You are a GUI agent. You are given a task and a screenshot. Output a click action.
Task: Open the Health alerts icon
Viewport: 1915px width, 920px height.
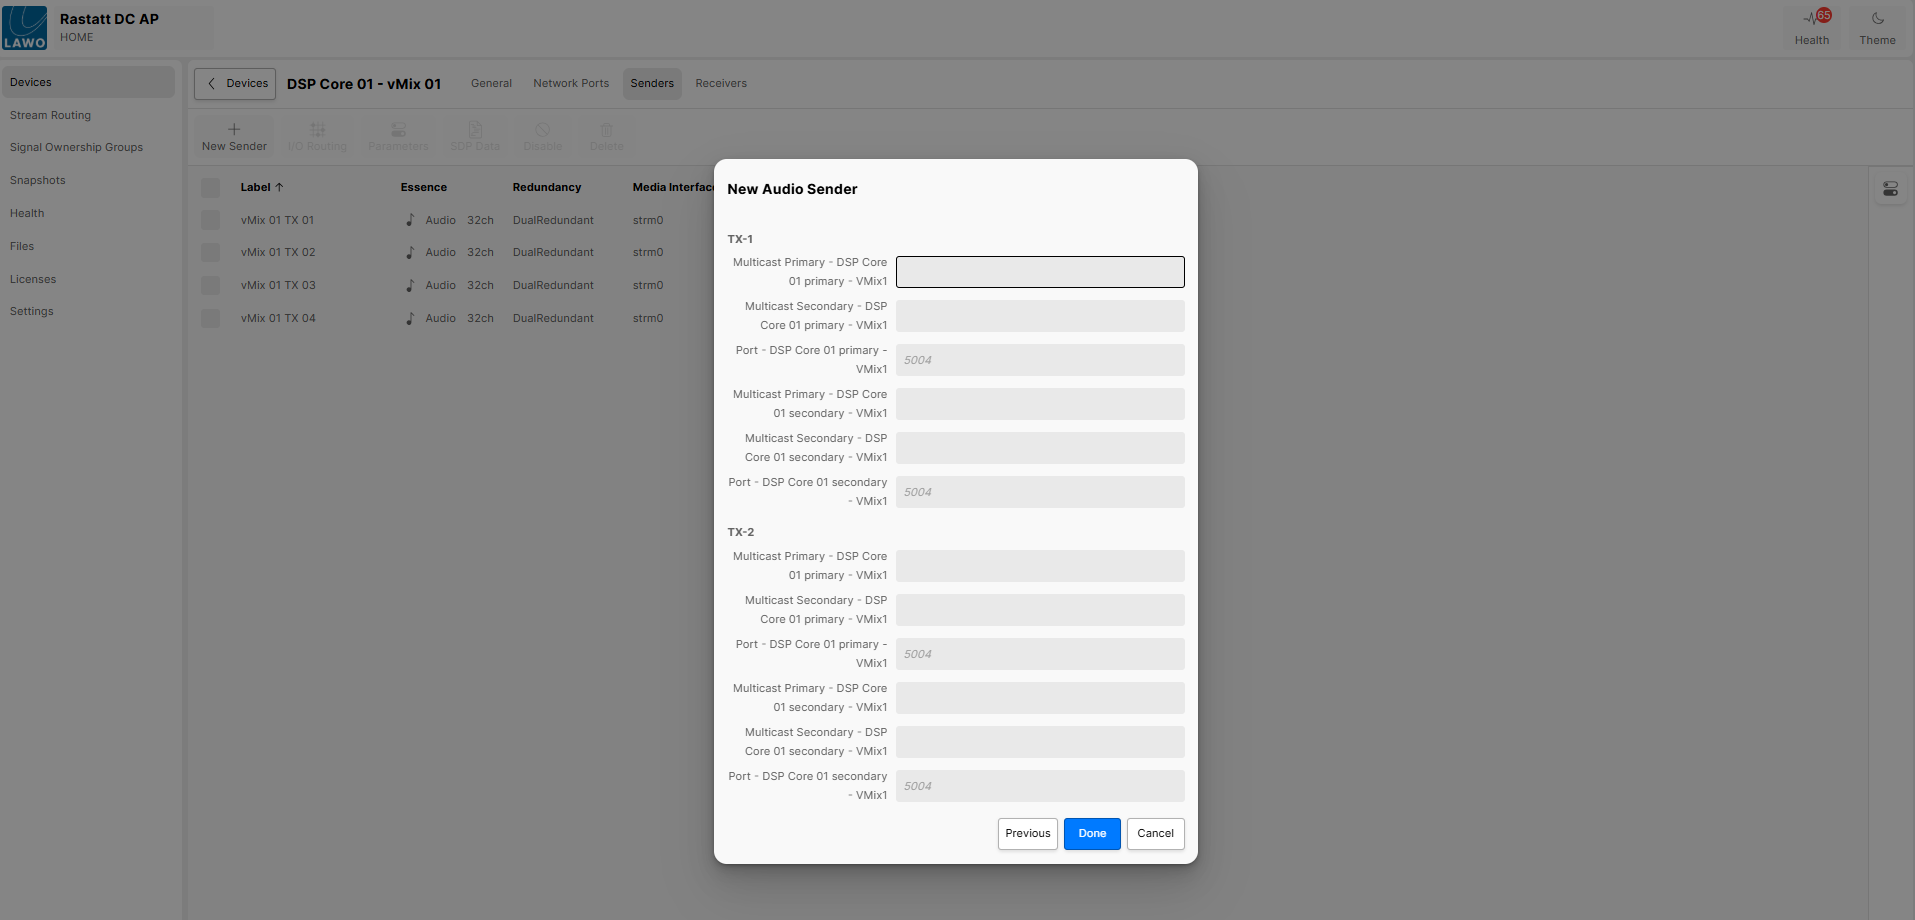pos(1811,19)
